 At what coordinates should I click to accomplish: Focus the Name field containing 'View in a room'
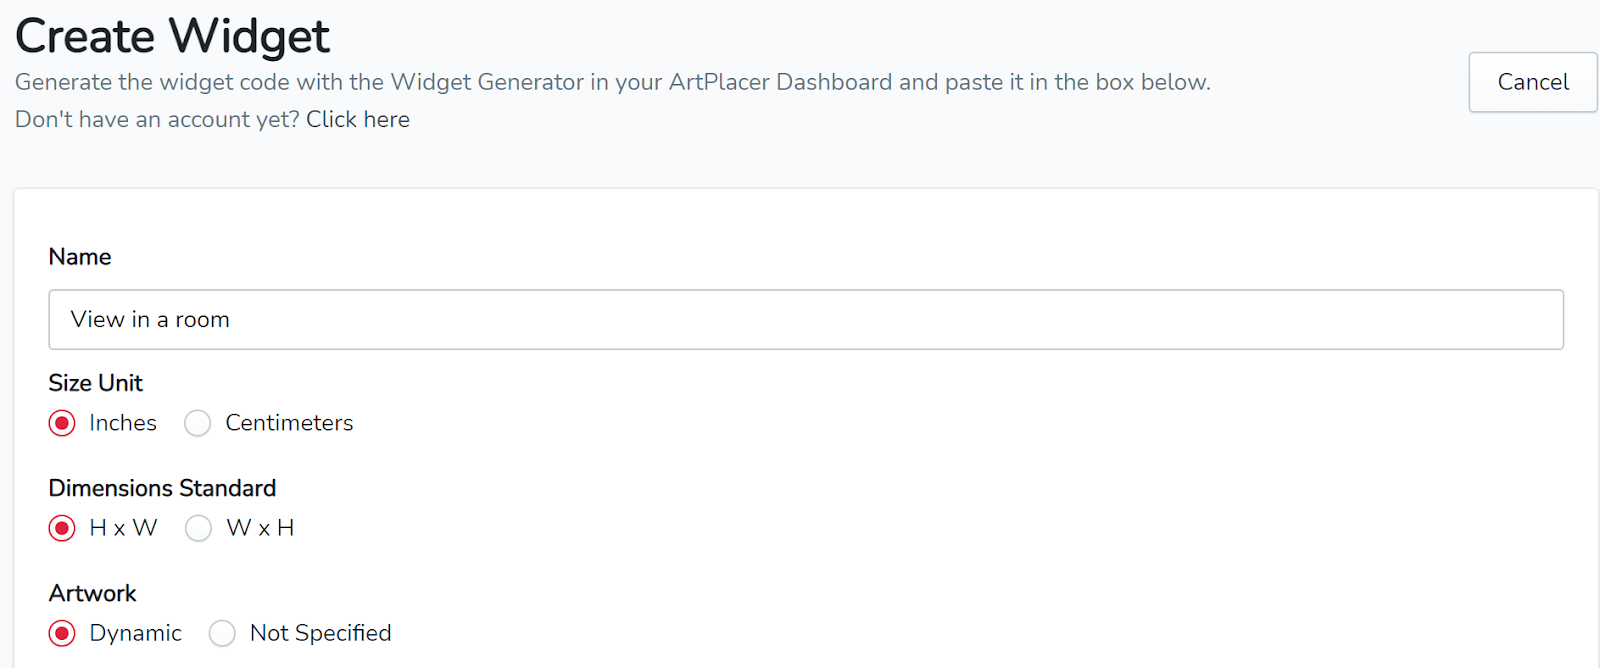point(806,319)
